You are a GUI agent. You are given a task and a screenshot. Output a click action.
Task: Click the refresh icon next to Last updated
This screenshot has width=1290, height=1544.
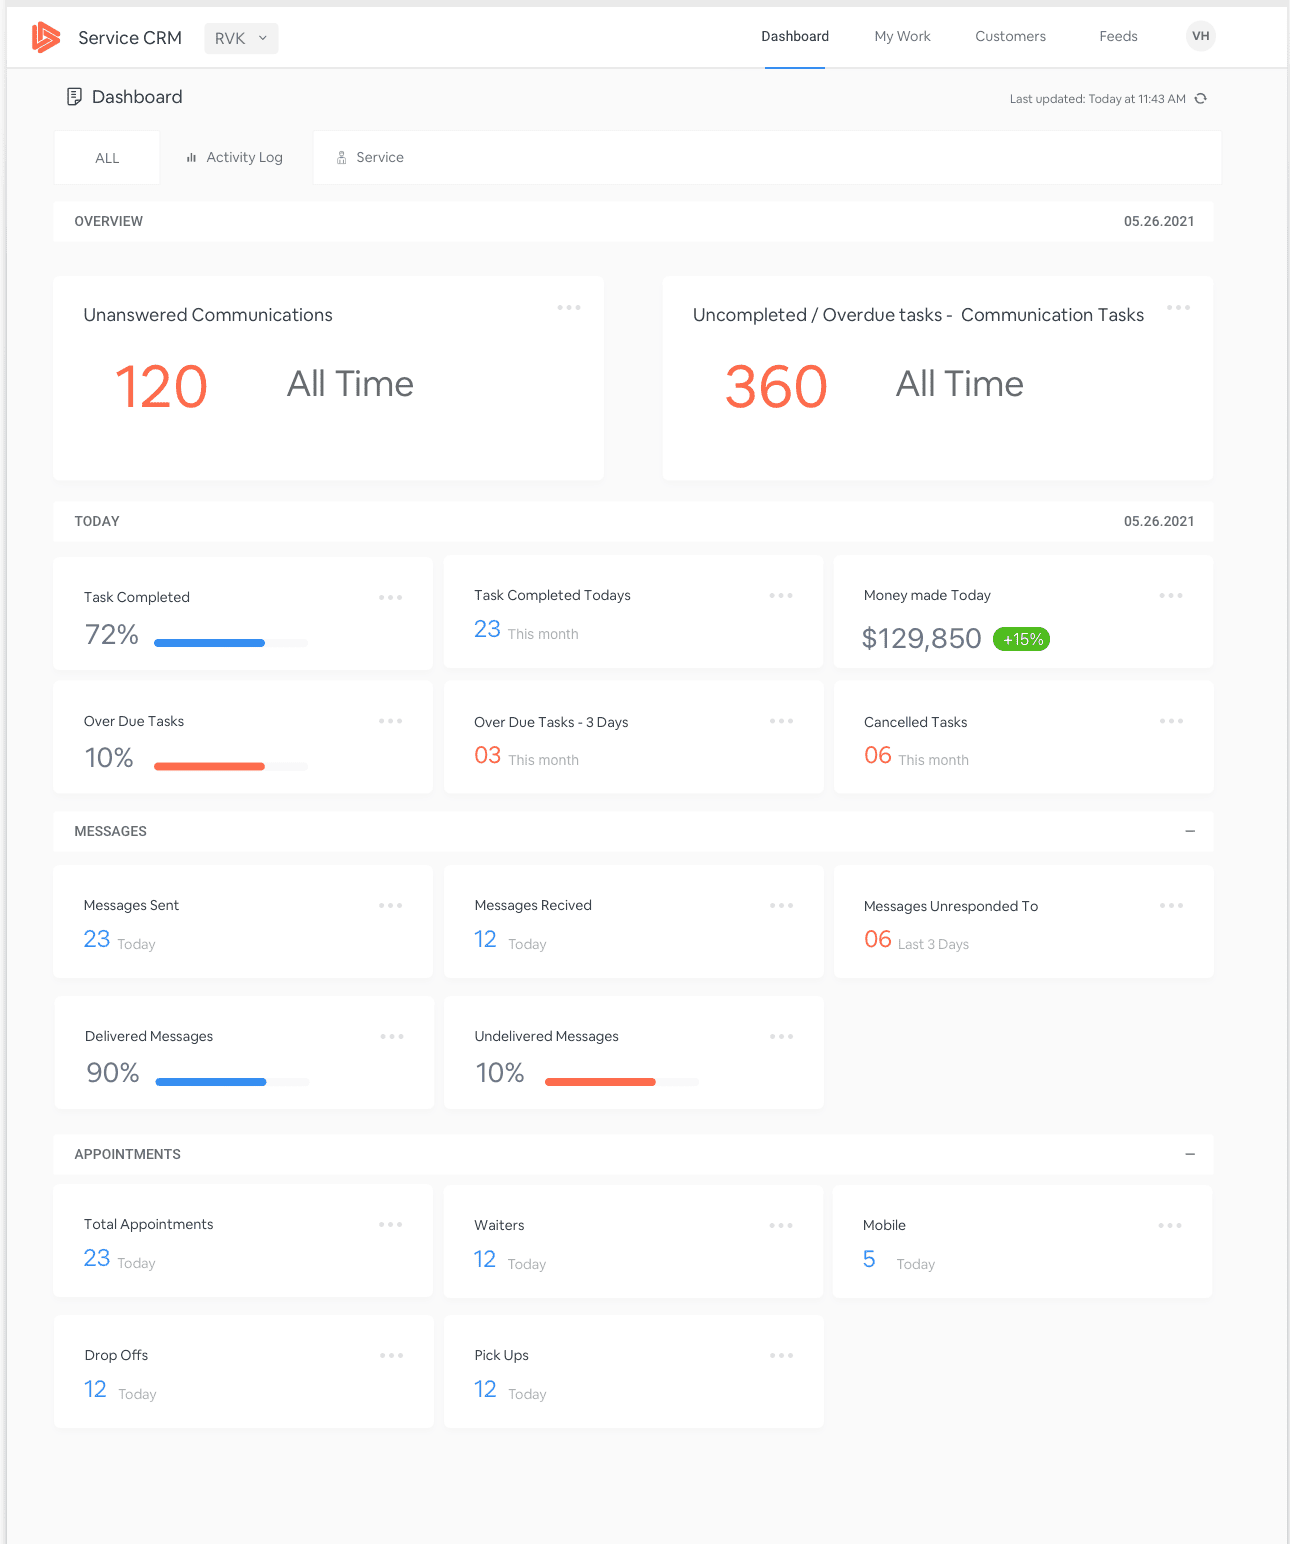point(1201,99)
